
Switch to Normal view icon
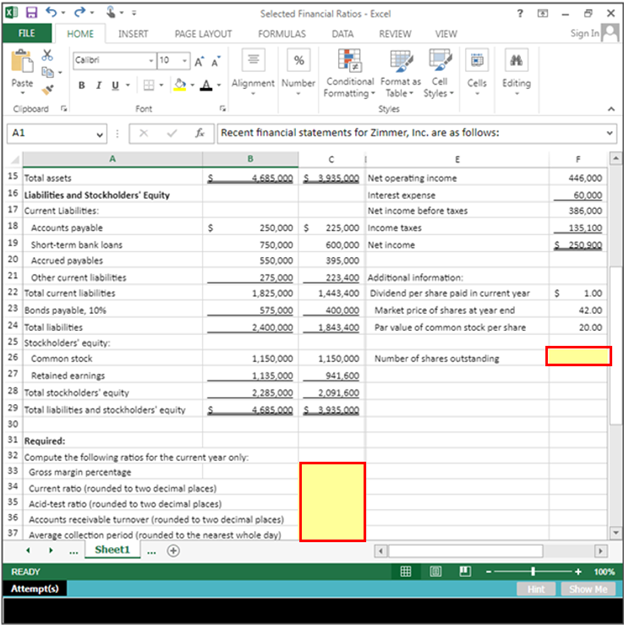406,572
